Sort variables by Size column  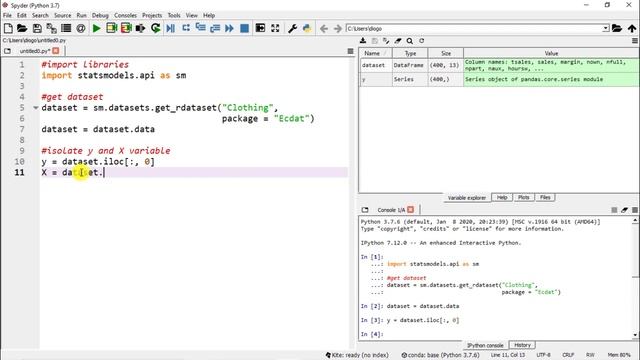(446, 53)
